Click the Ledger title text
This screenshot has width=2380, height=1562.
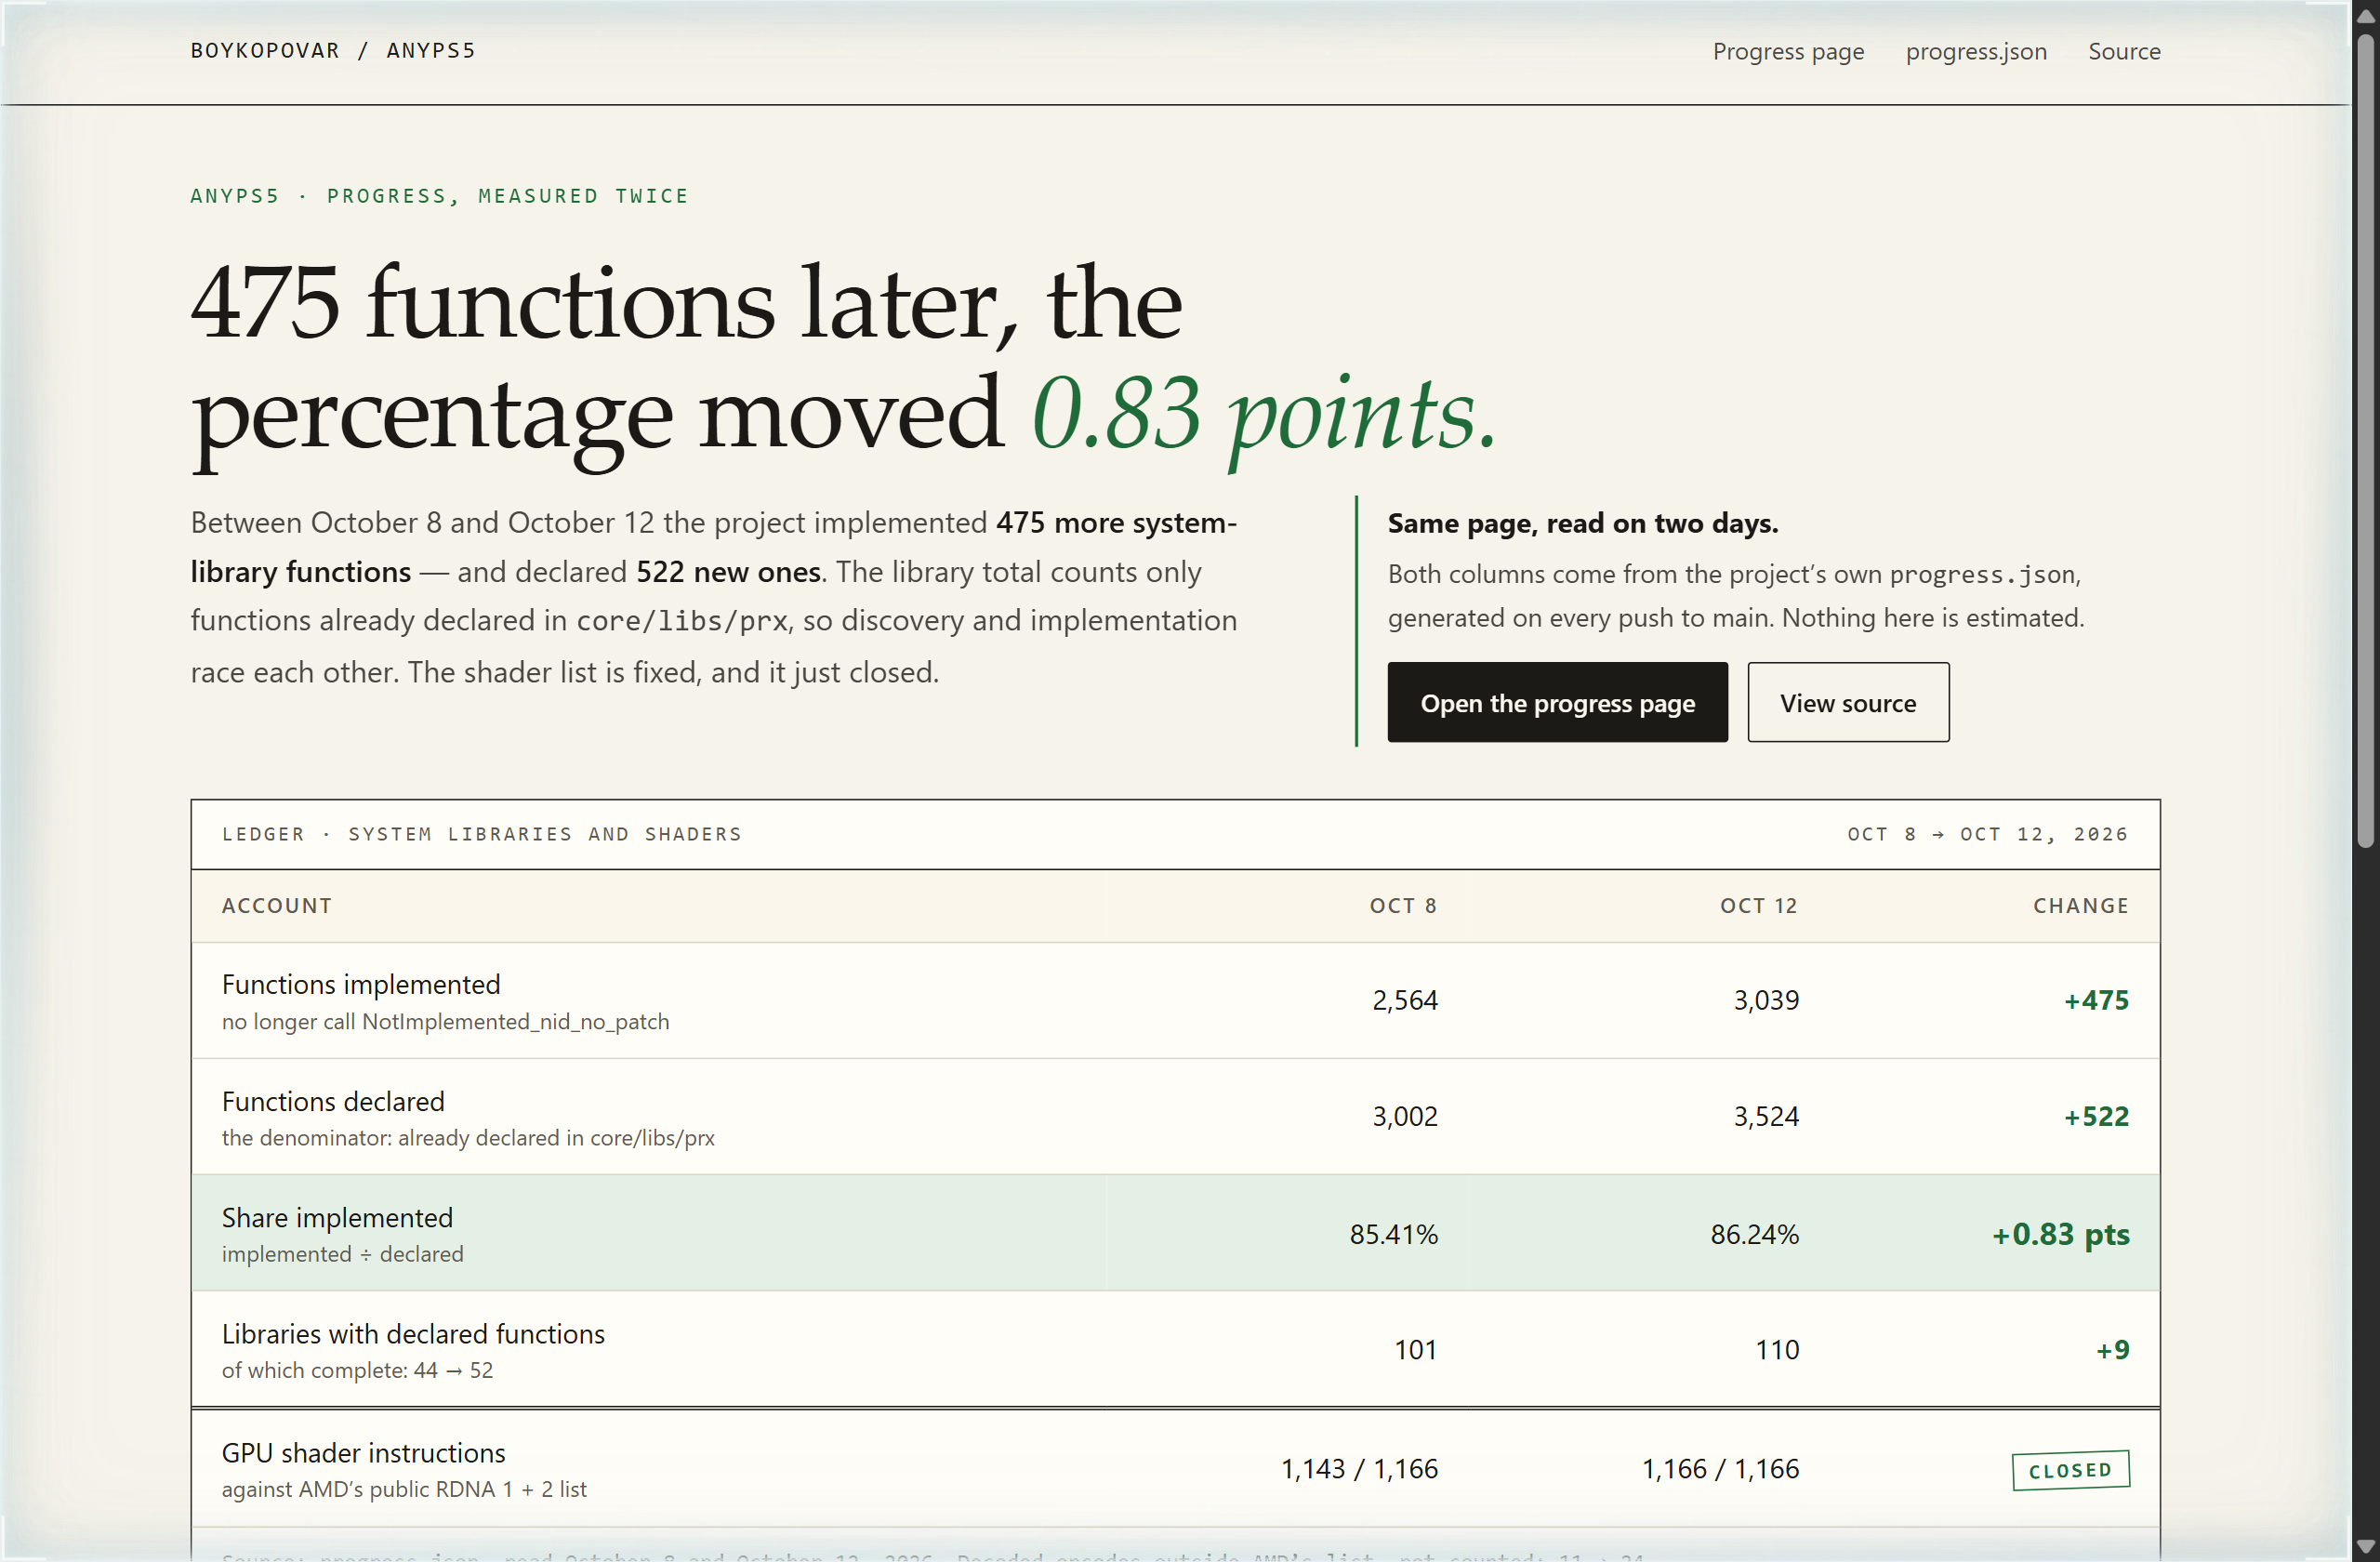[x=482, y=834]
